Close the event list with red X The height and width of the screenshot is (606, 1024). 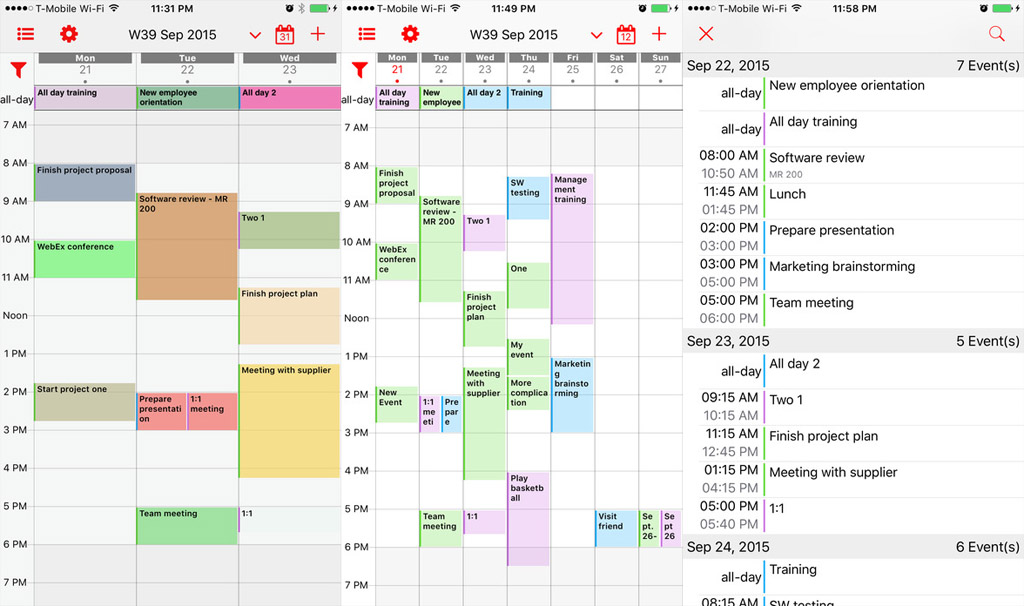706,34
